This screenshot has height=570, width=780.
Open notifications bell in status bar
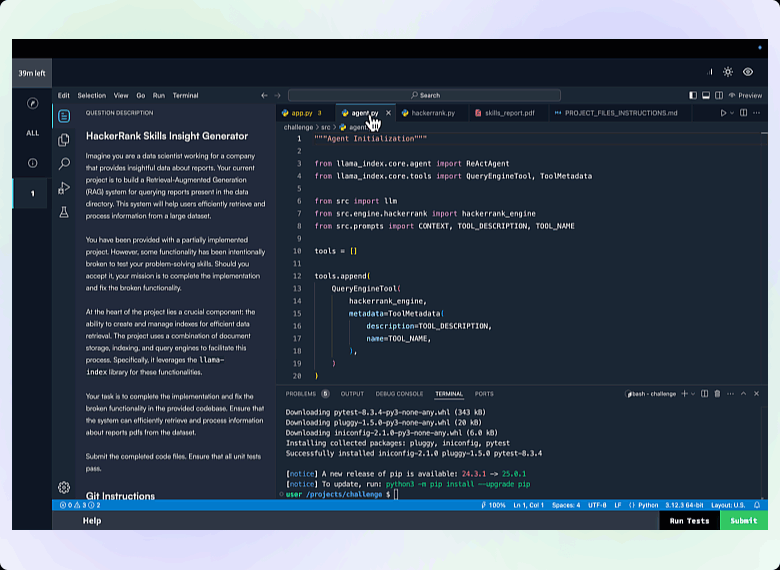(757, 505)
